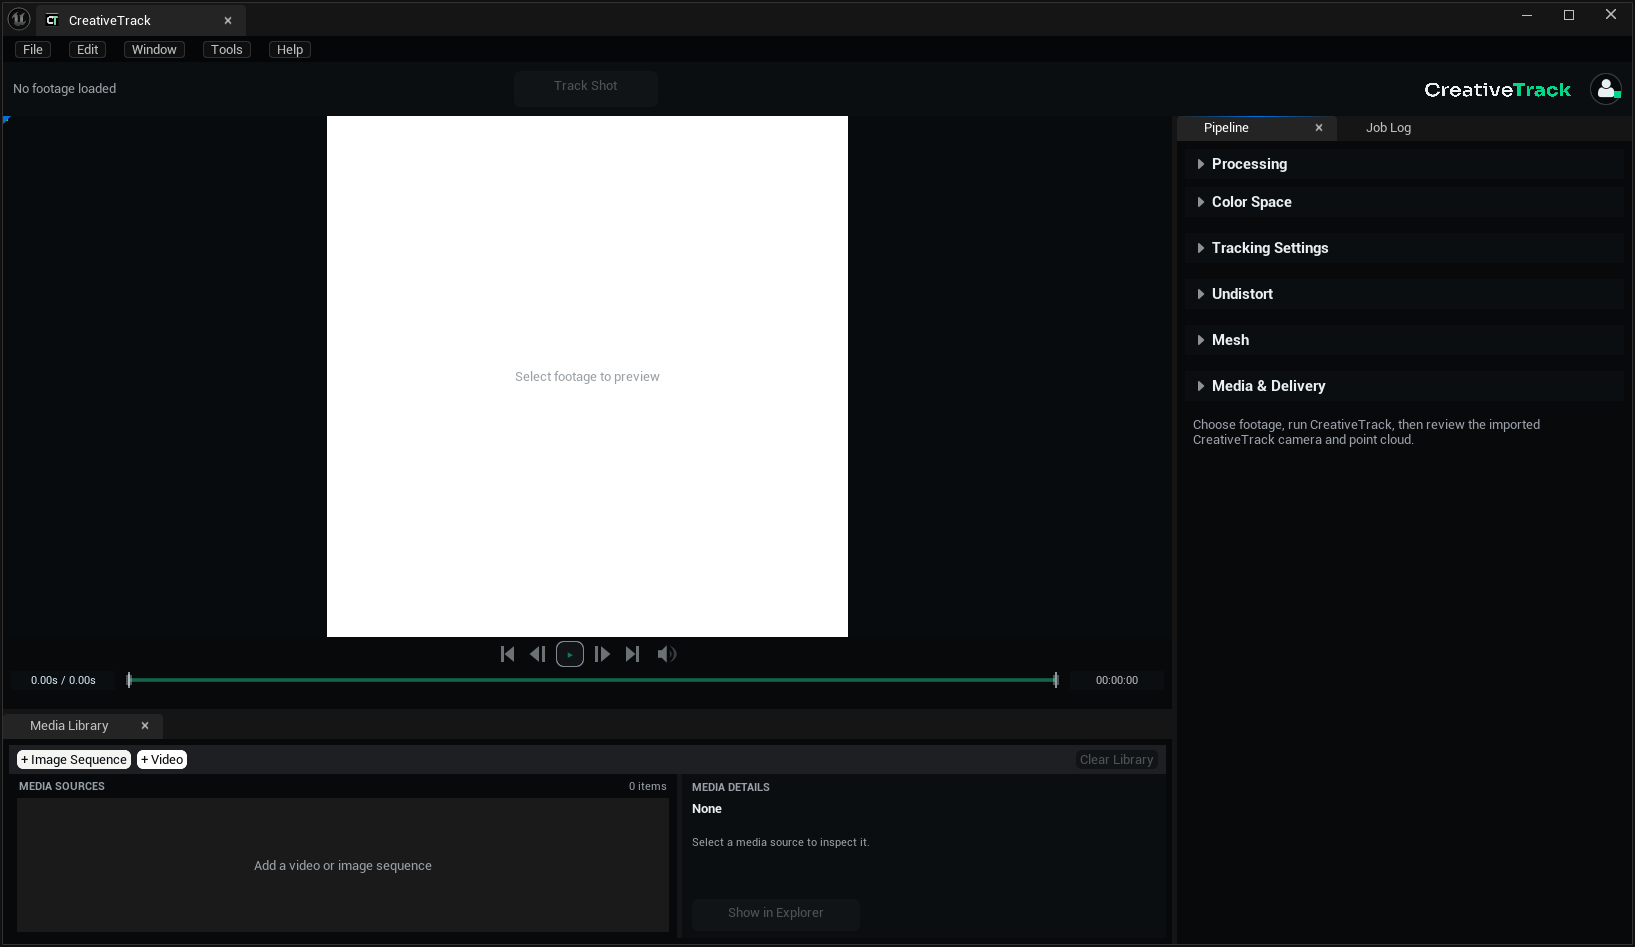
Task: Click the white footage preview area
Action: (x=587, y=376)
